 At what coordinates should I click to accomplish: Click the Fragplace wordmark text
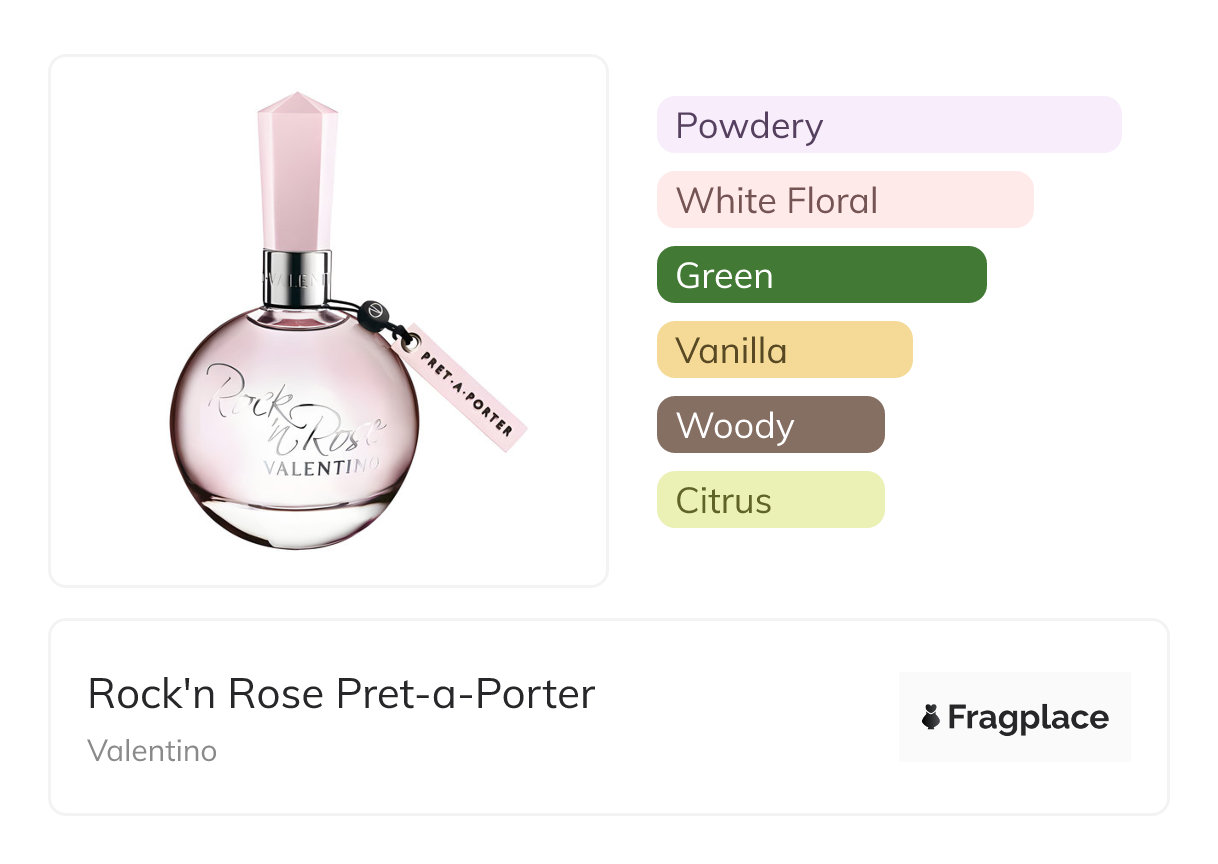point(1028,717)
